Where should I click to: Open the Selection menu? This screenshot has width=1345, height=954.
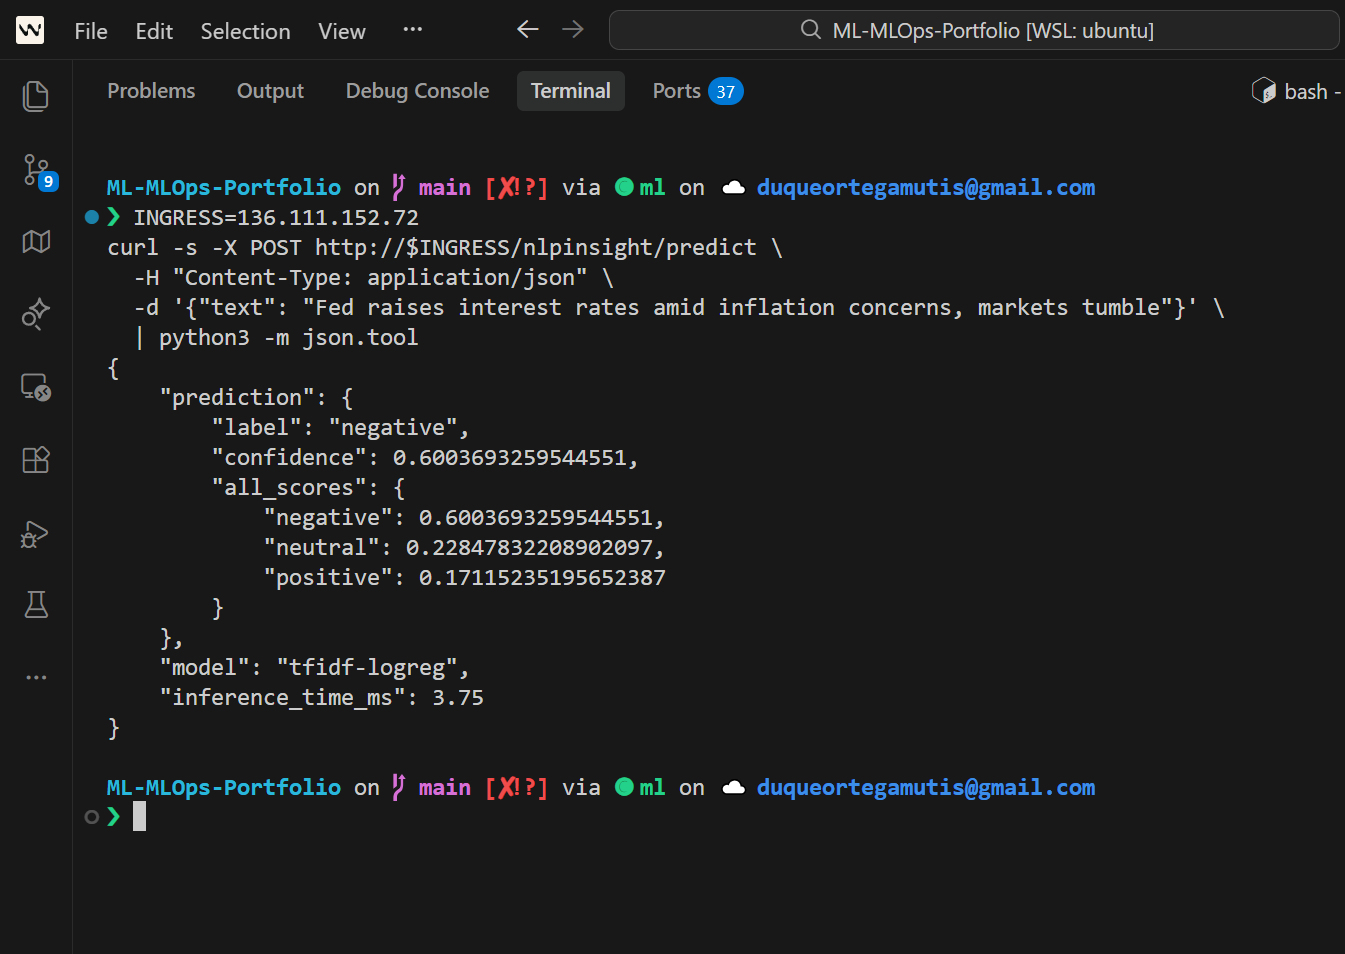pyautogui.click(x=245, y=31)
